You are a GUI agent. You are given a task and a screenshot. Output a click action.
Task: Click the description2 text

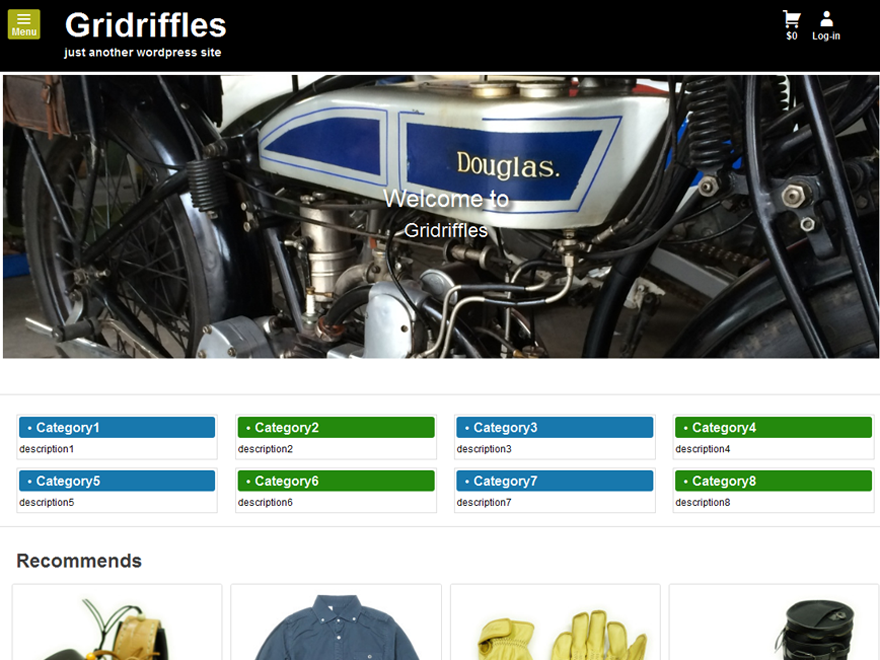[x=265, y=449]
